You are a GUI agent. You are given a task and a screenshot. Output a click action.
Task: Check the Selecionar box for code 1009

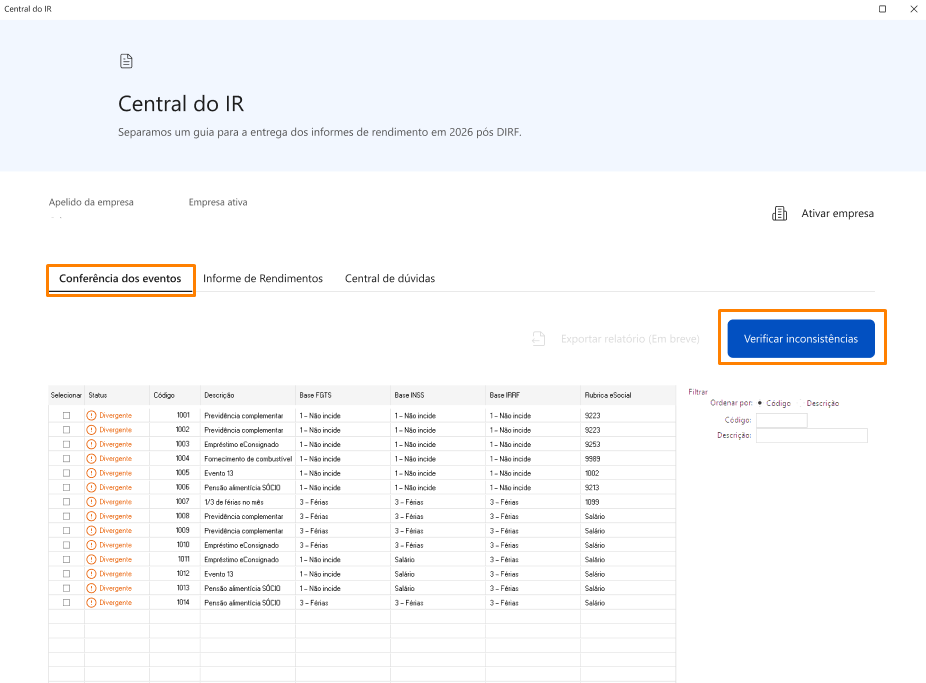(66, 531)
